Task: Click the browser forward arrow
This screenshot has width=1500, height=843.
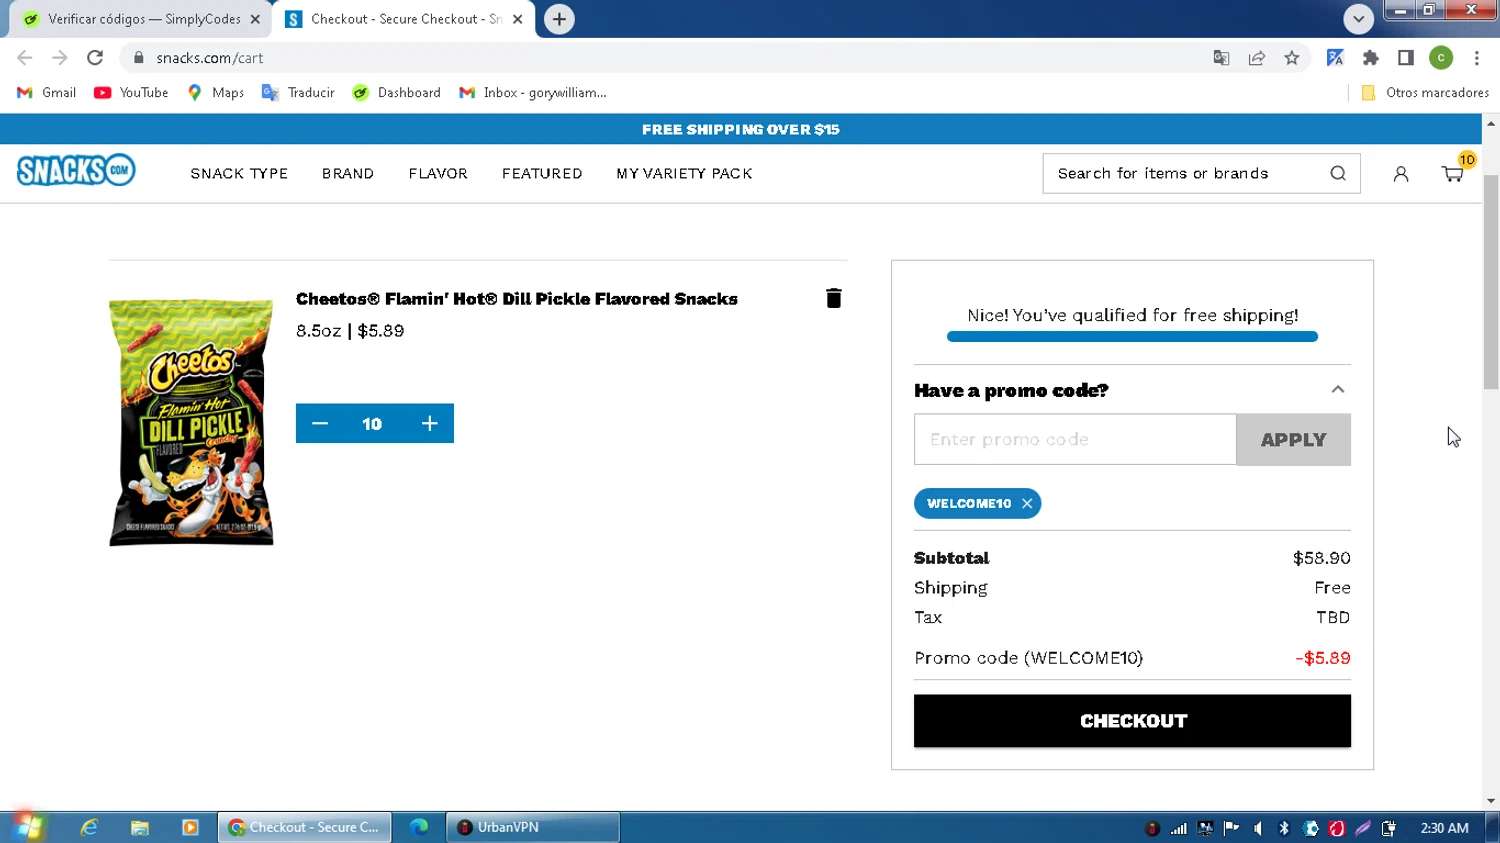Action: [x=60, y=58]
